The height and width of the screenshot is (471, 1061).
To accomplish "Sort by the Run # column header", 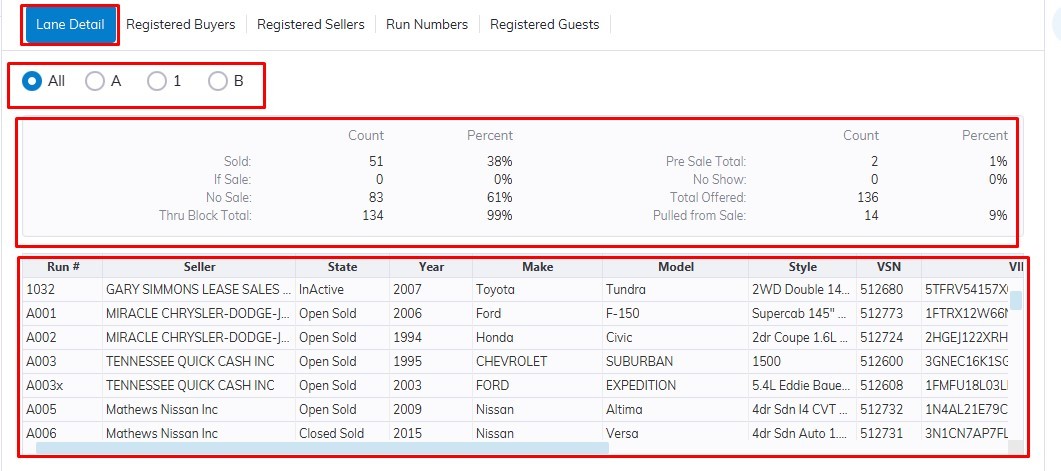I will 62,267.
